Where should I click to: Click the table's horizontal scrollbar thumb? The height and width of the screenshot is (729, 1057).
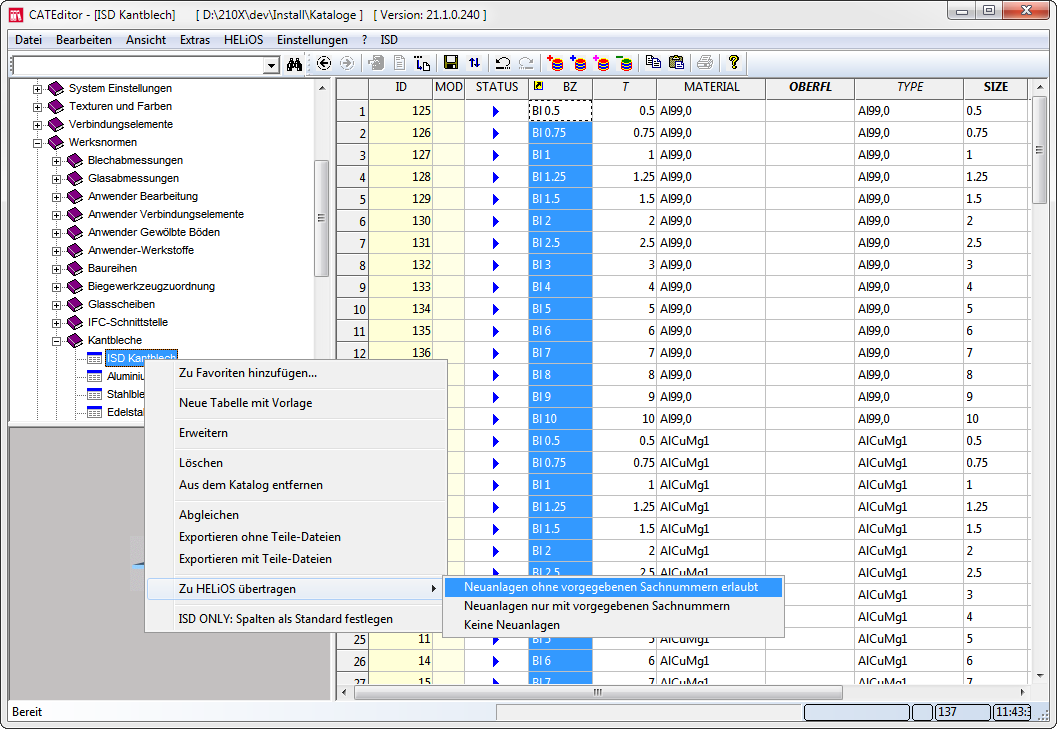598,692
